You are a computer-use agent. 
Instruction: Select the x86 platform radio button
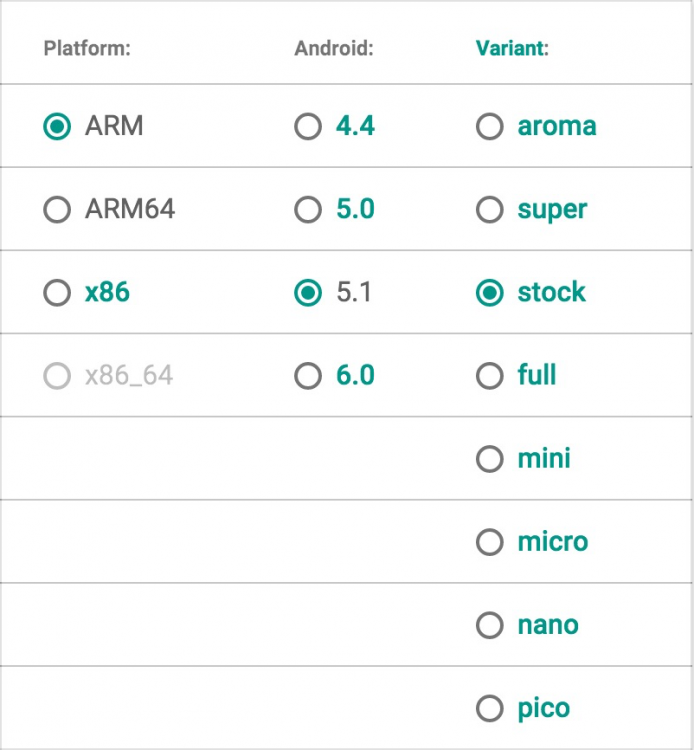click(58, 293)
